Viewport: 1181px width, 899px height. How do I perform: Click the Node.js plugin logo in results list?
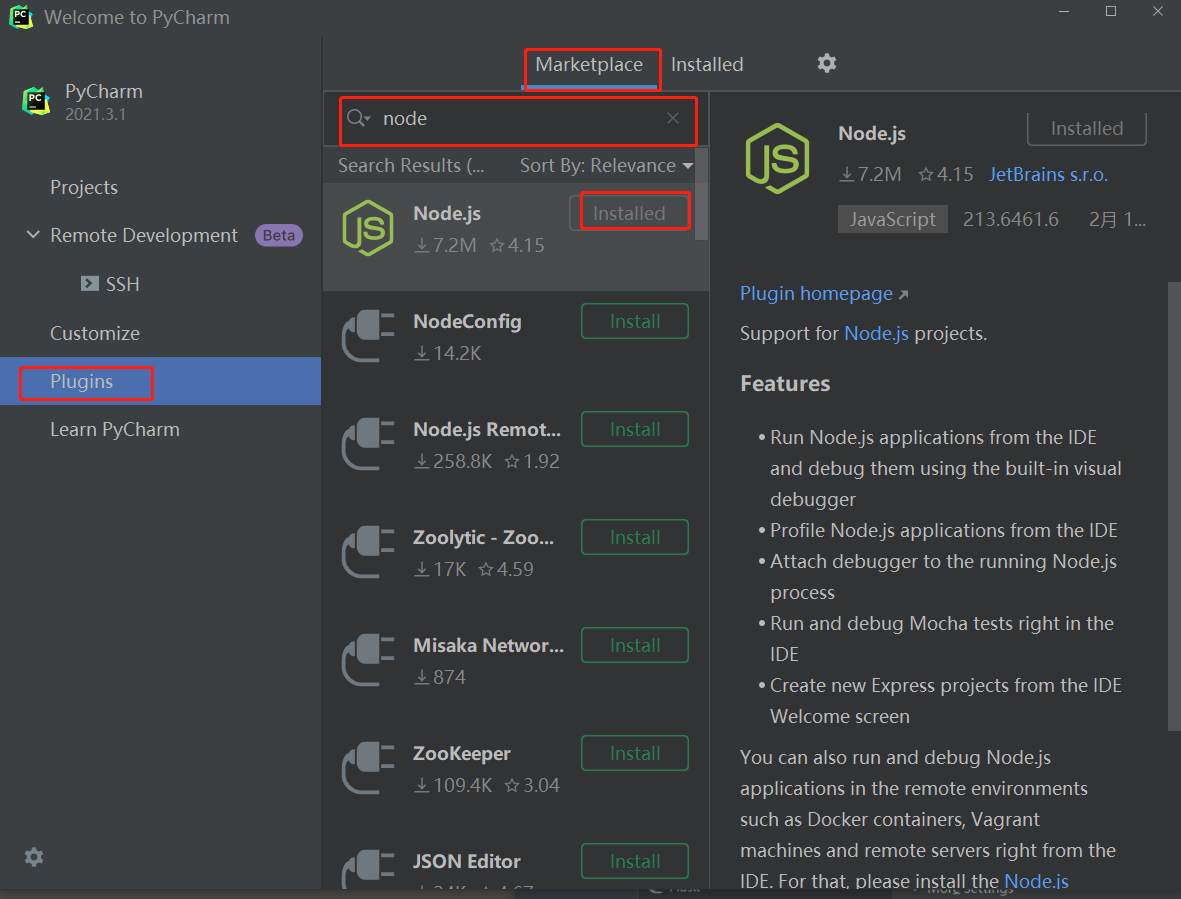(x=368, y=228)
